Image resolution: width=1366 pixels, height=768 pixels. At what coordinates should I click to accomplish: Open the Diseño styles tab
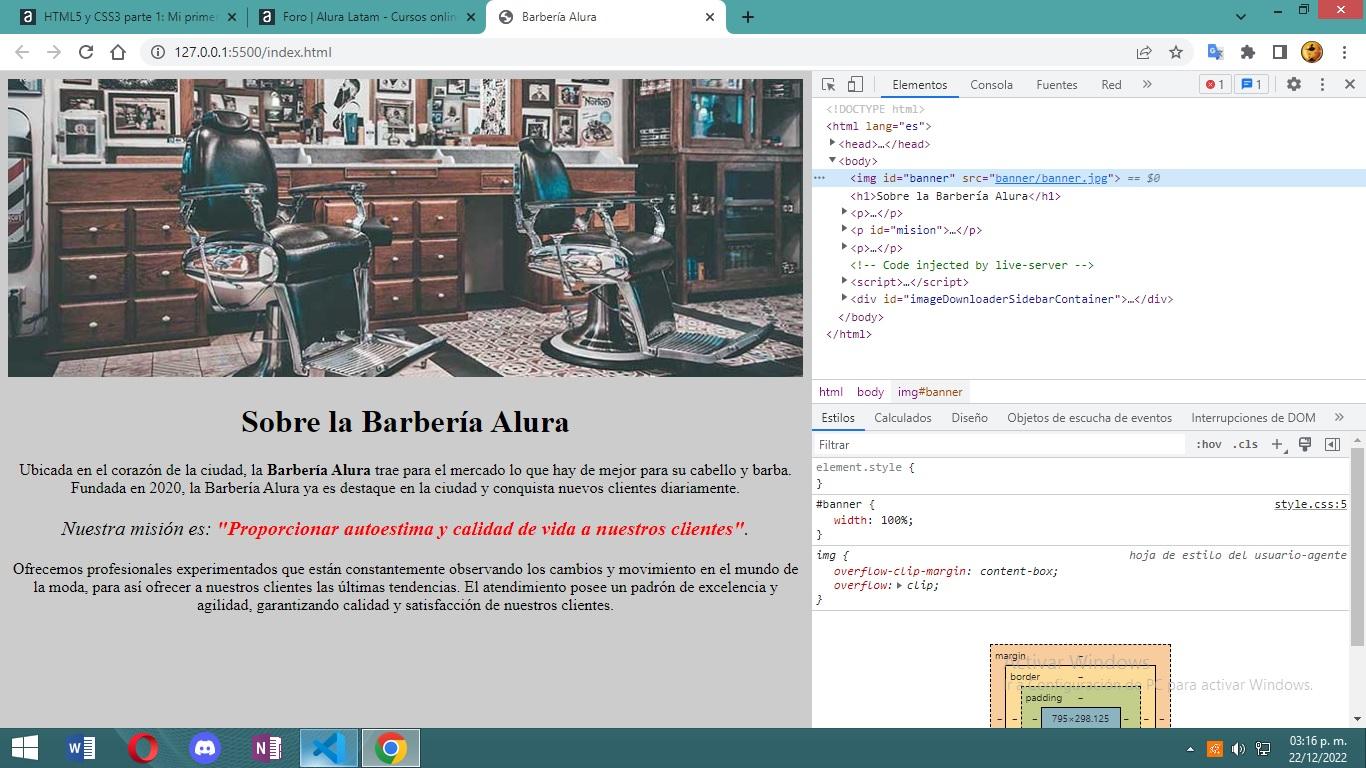coord(969,418)
